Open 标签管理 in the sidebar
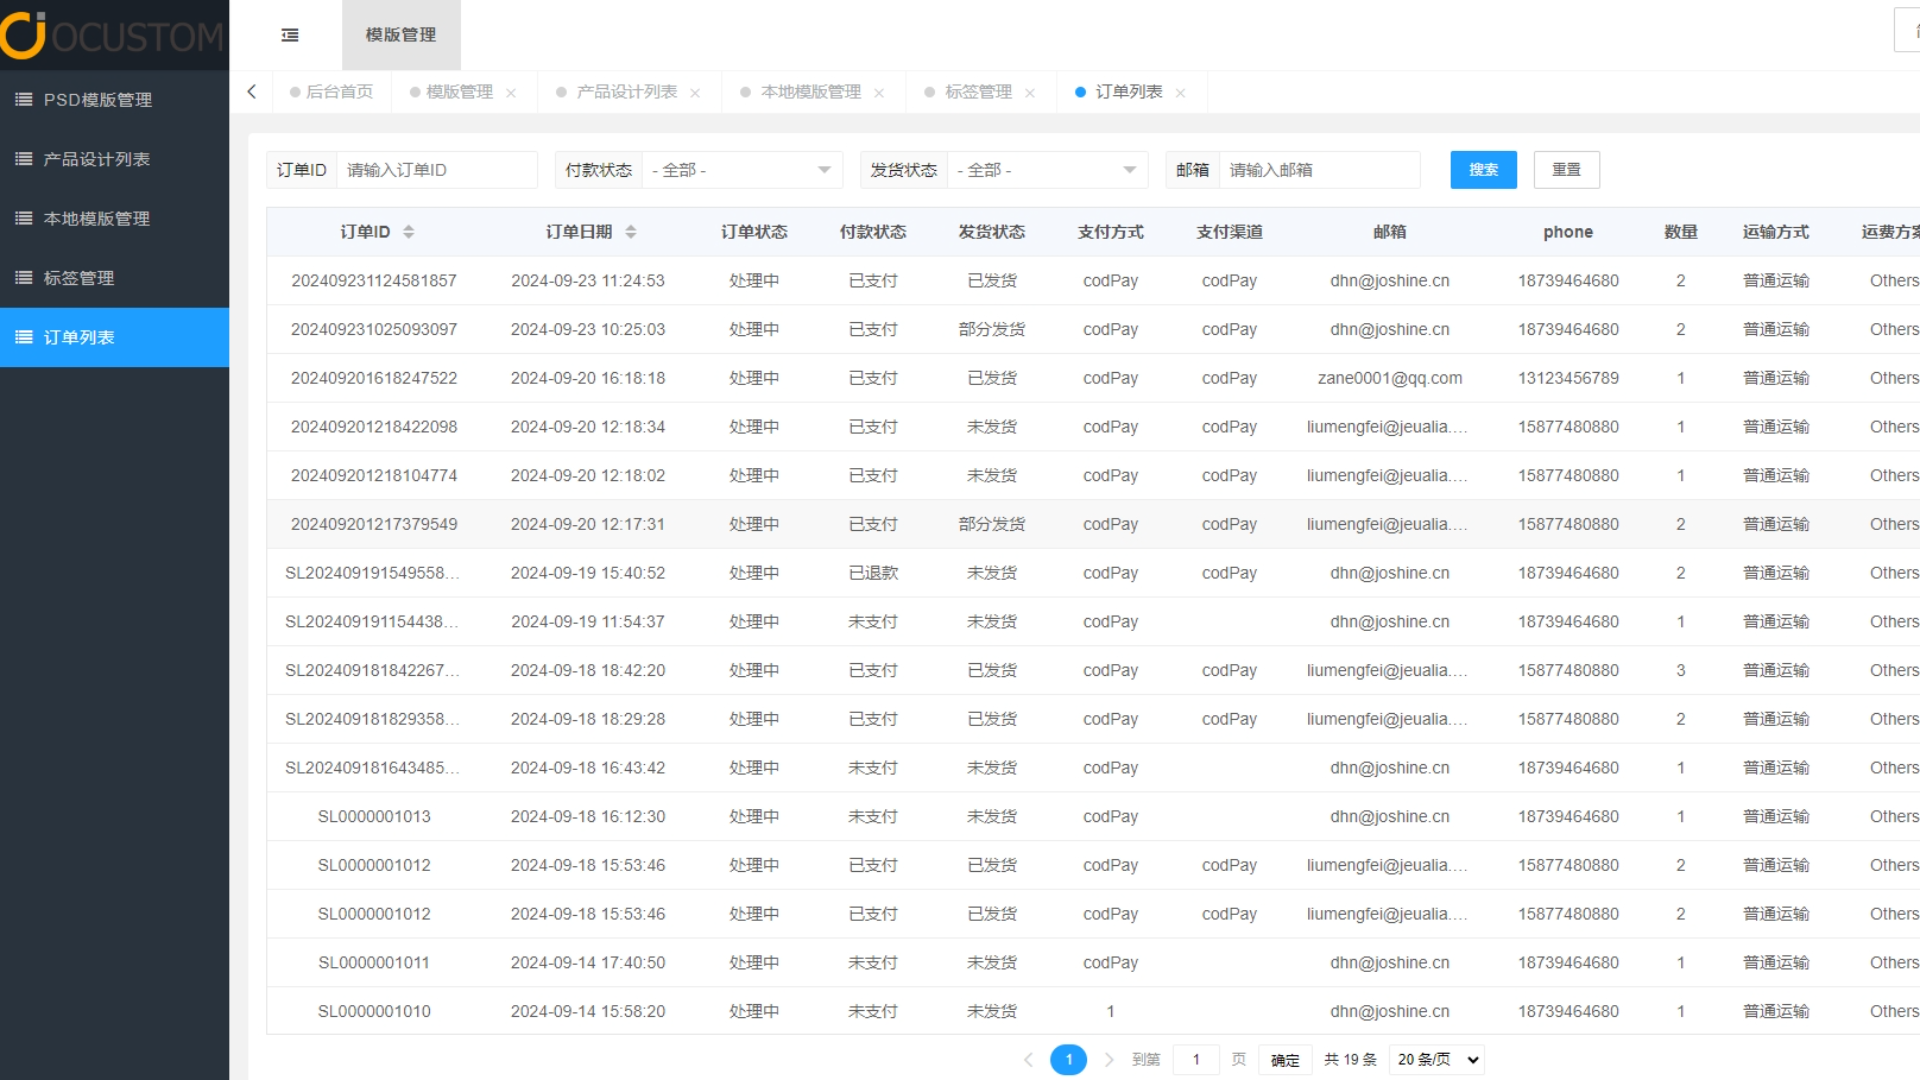 coord(78,278)
